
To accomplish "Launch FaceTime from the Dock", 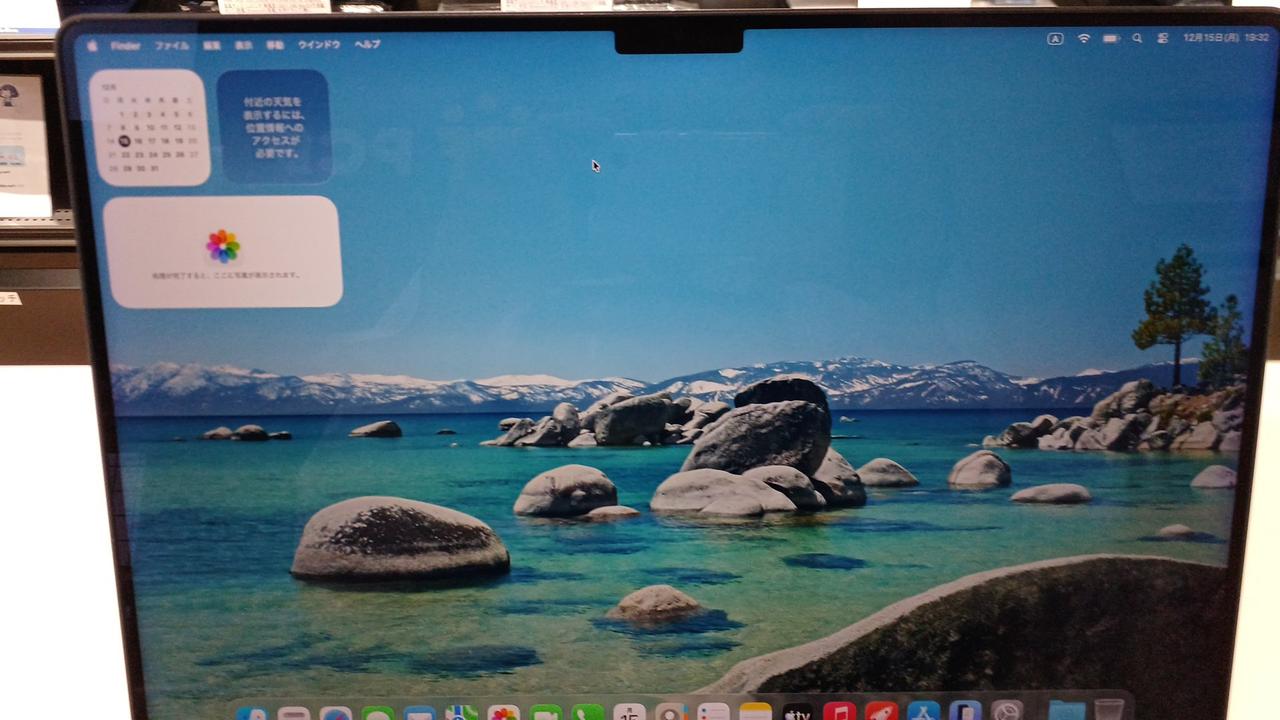I will click(545, 714).
